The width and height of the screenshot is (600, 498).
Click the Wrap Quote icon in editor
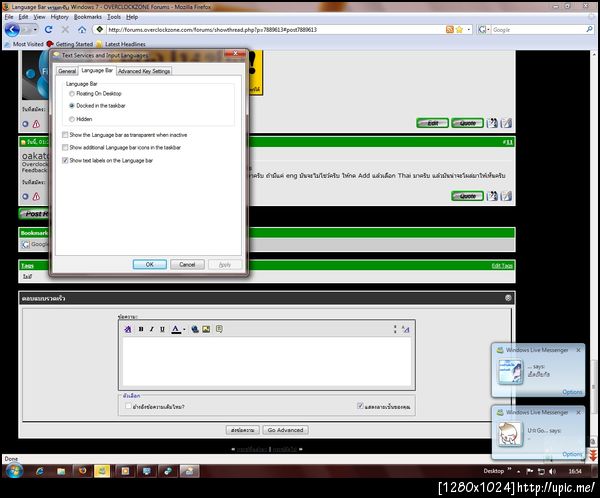[x=219, y=329]
